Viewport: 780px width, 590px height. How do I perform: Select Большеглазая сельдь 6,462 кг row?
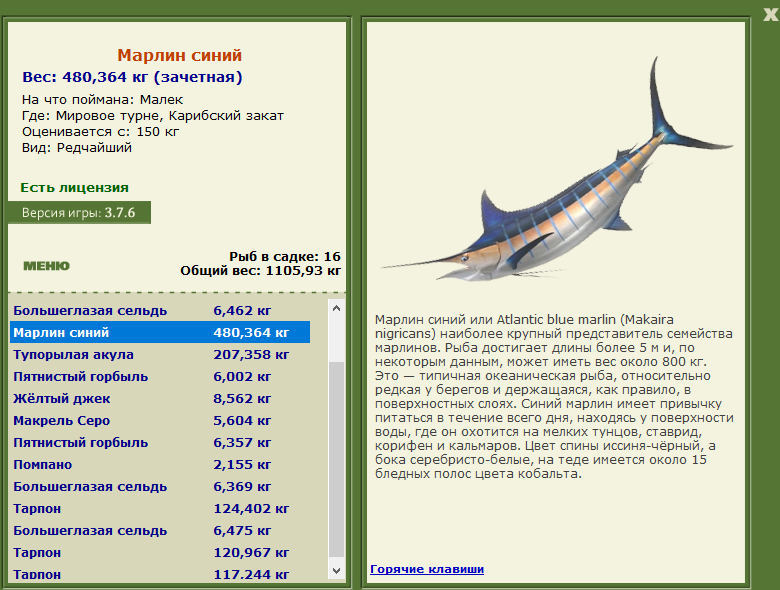click(160, 311)
